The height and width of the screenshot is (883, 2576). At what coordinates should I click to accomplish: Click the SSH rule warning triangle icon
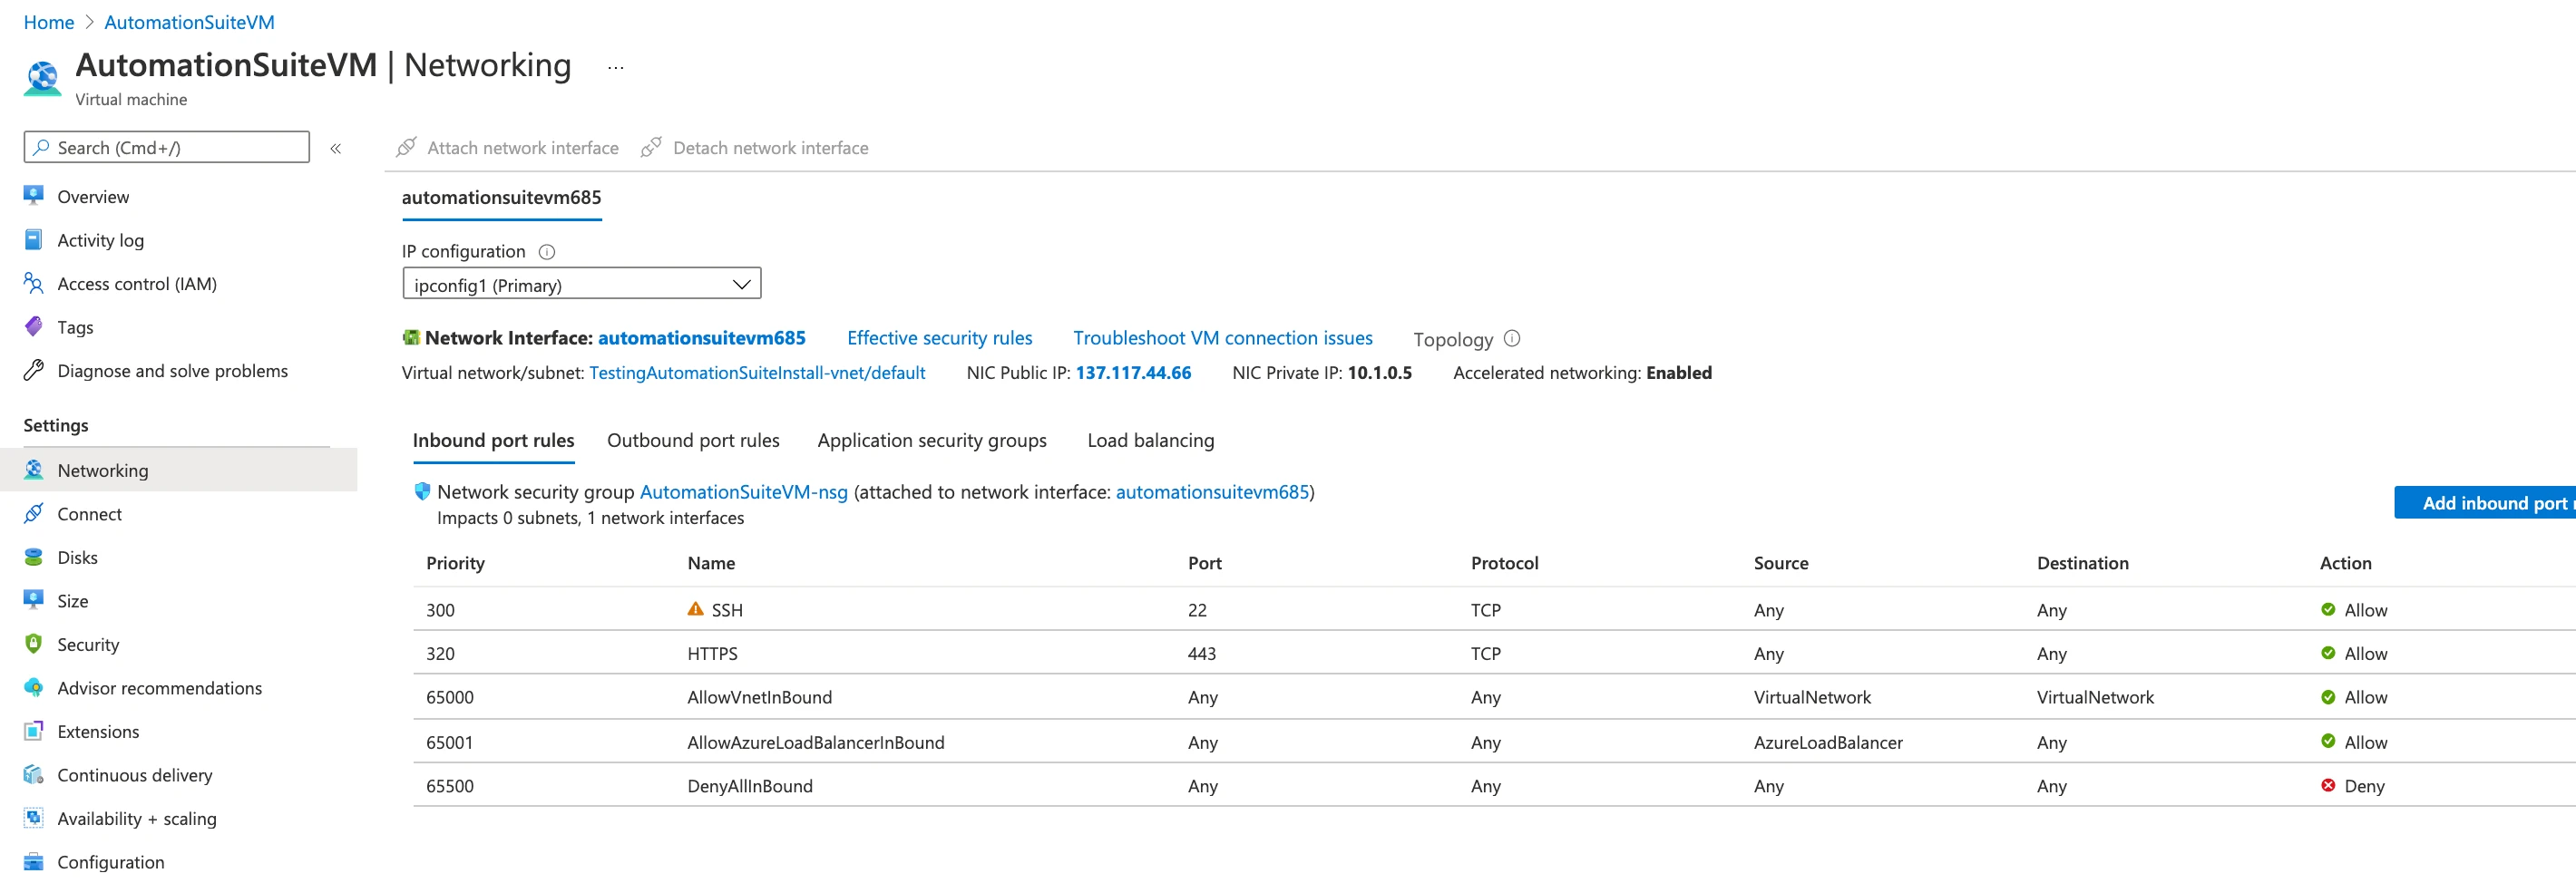[x=696, y=609]
